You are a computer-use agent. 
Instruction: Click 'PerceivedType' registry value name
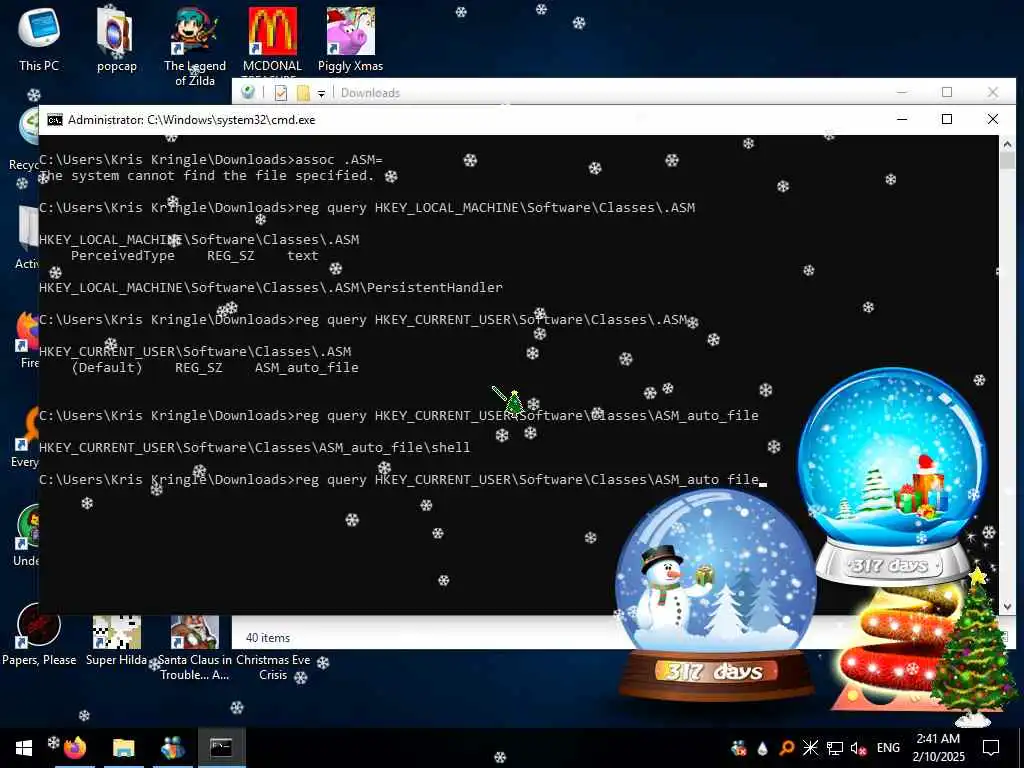point(123,255)
